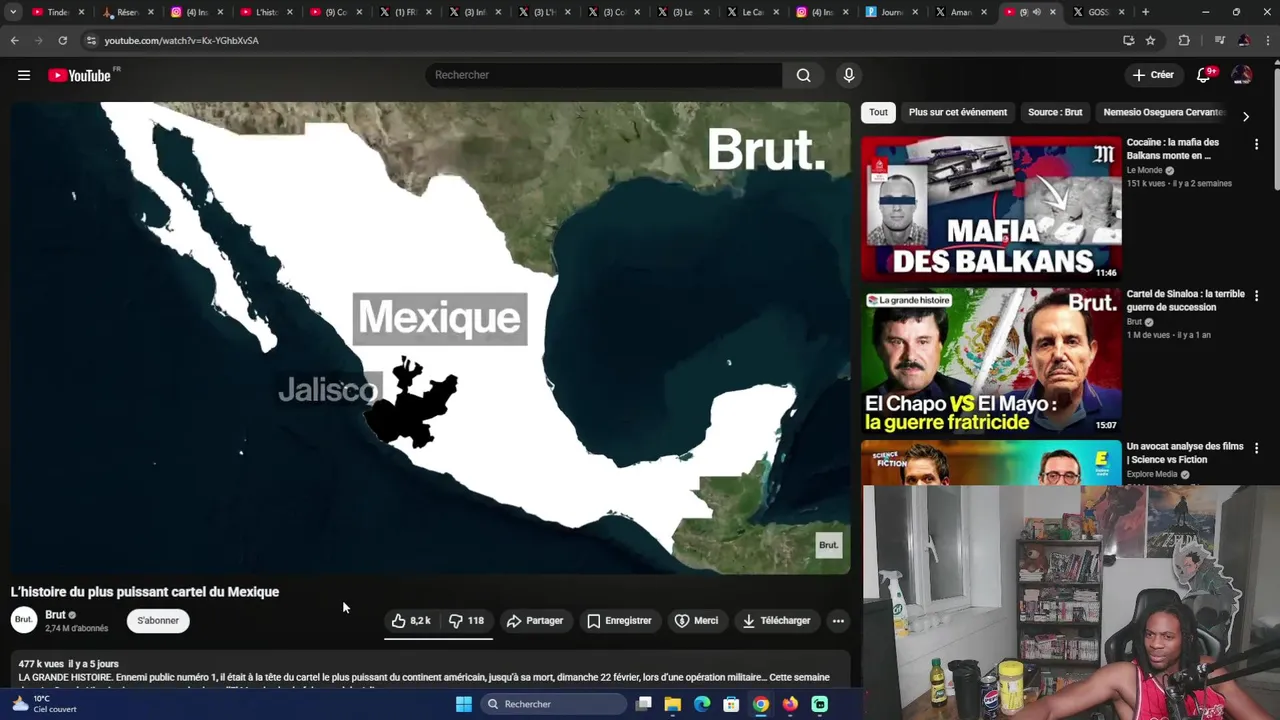The width and height of the screenshot is (1280, 720).
Task: Download the video with Télécharger
Action: point(776,621)
